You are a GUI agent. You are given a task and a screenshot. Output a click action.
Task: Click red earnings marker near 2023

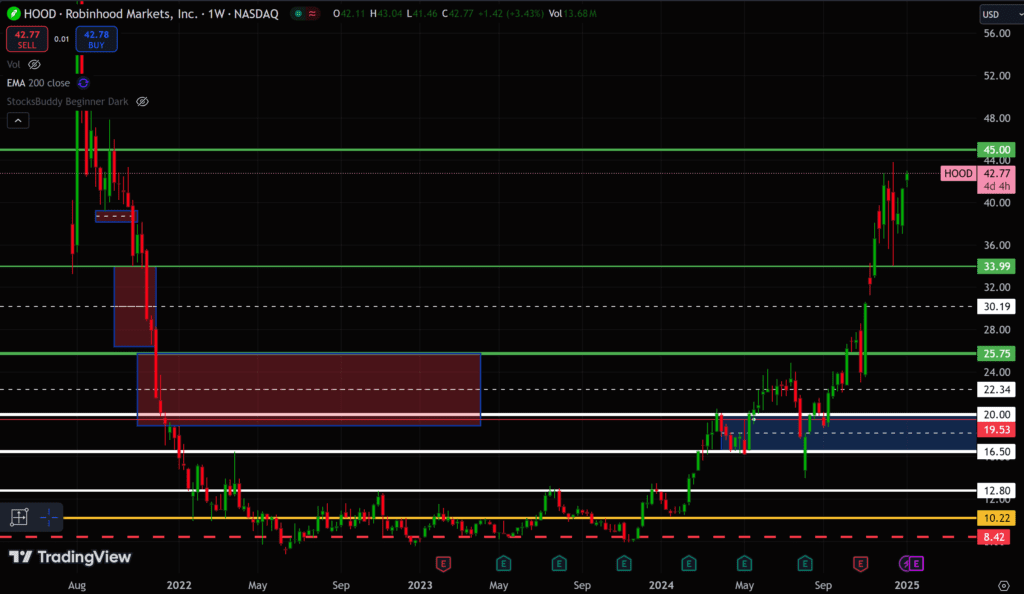click(x=443, y=563)
